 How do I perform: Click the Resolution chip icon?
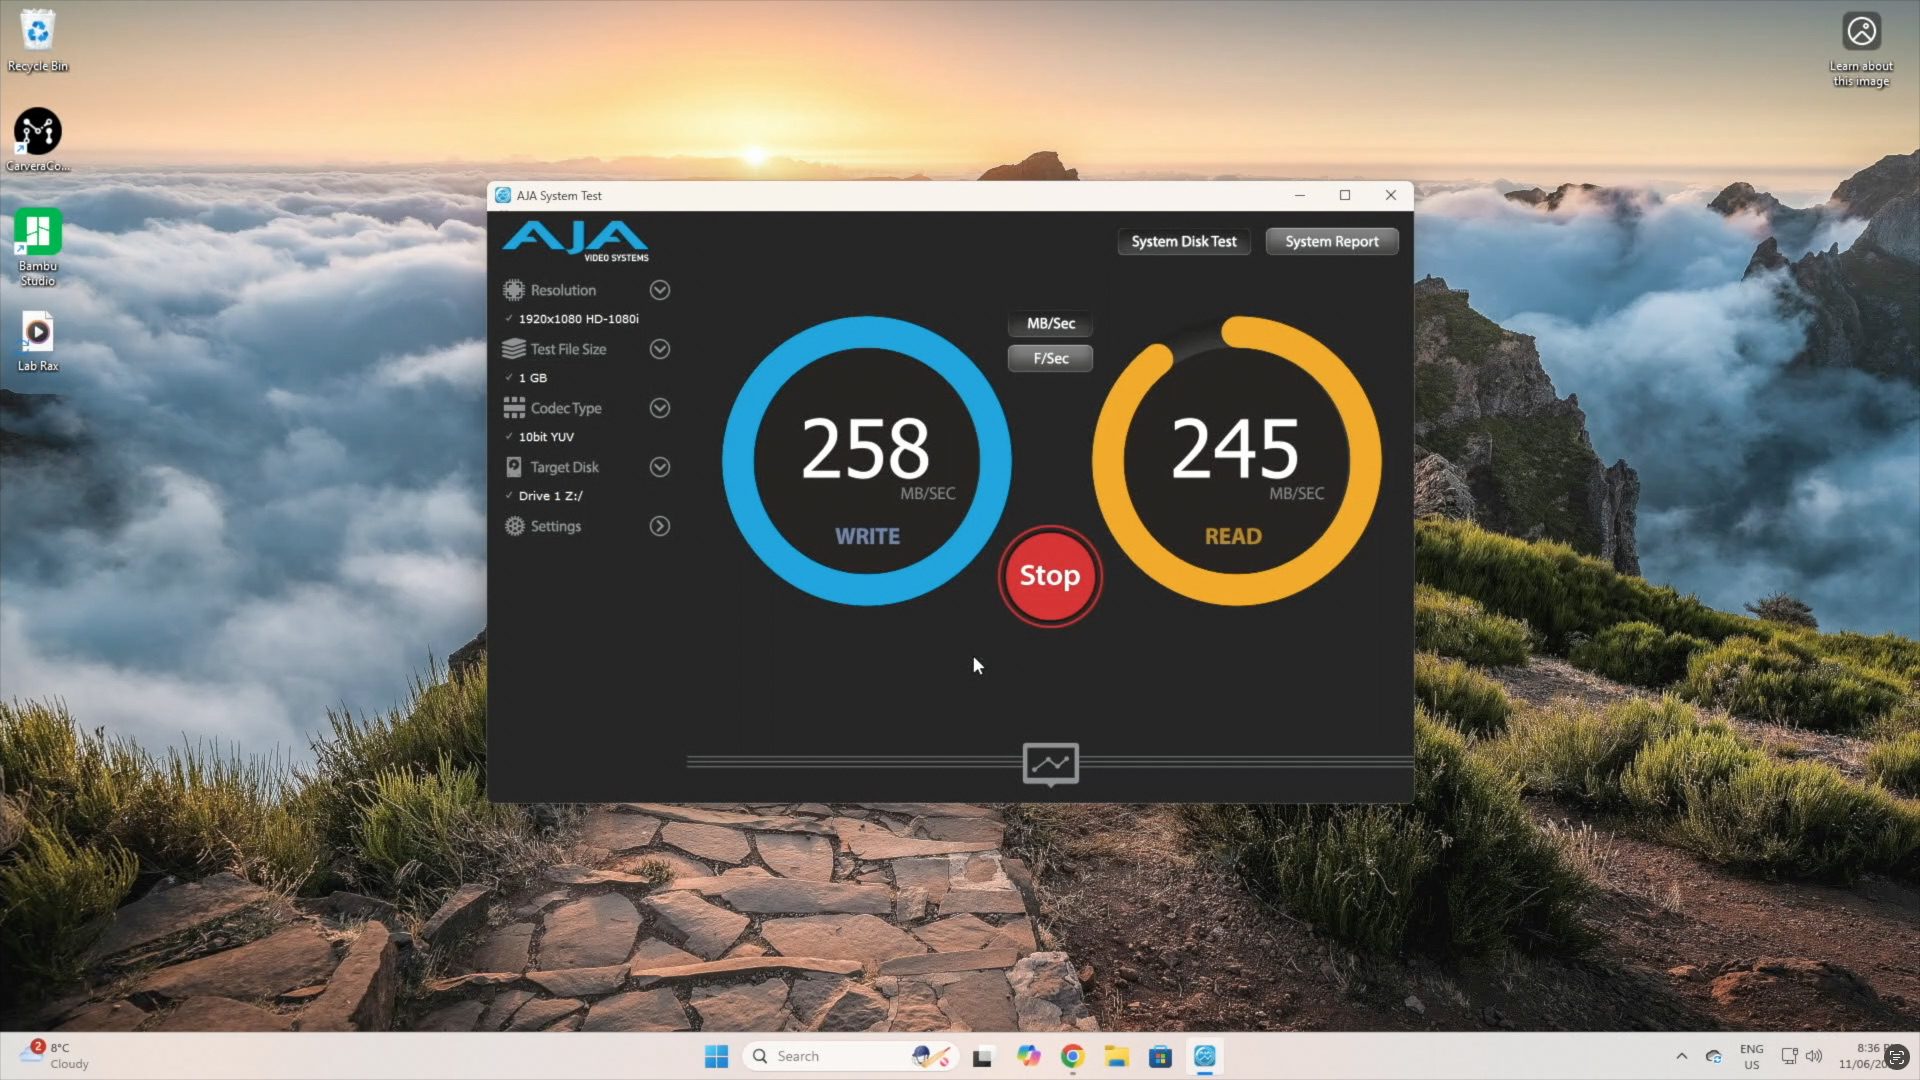513,290
